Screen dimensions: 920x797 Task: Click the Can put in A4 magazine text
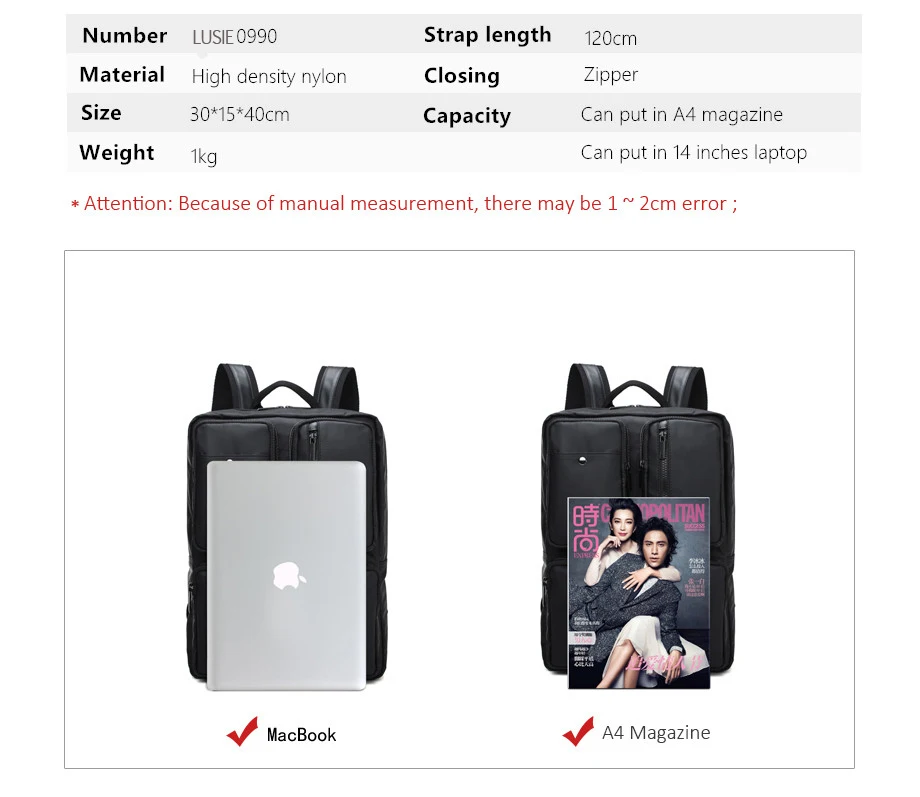coord(682,114)
